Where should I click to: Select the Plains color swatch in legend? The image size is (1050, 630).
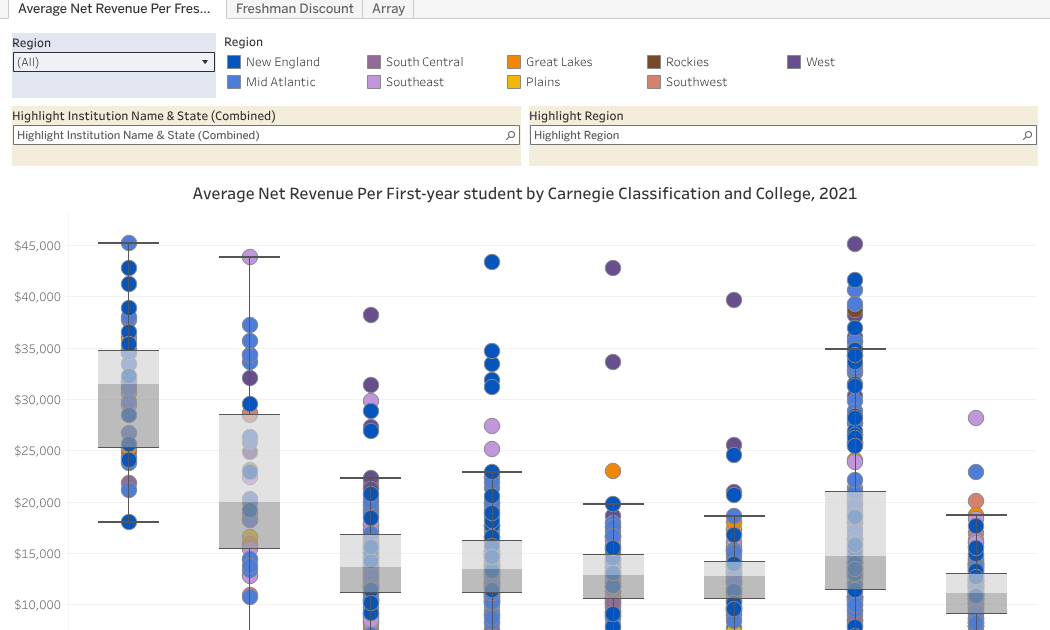tap(515, 82)
